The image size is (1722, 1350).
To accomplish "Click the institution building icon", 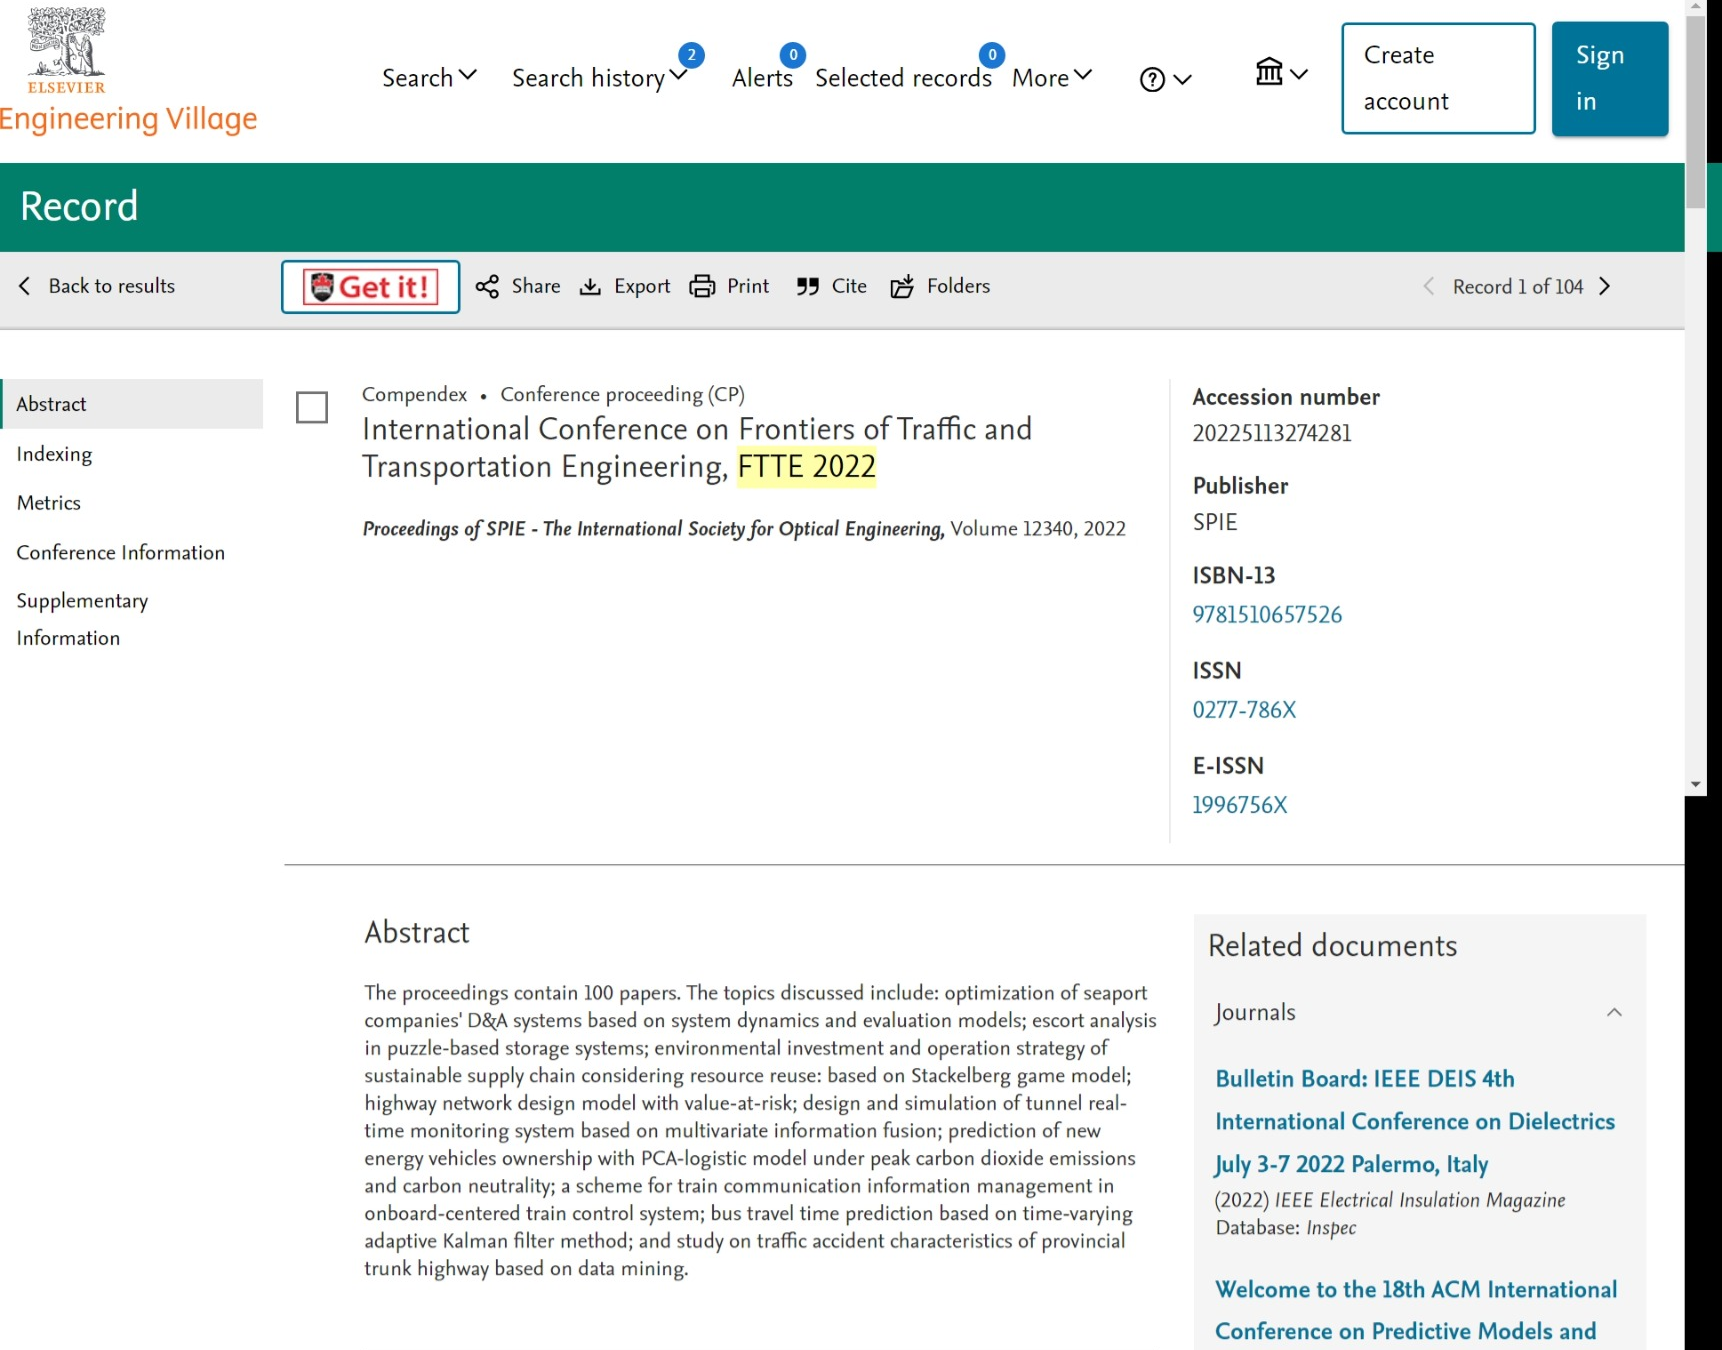I will [x=1269, y=71].
